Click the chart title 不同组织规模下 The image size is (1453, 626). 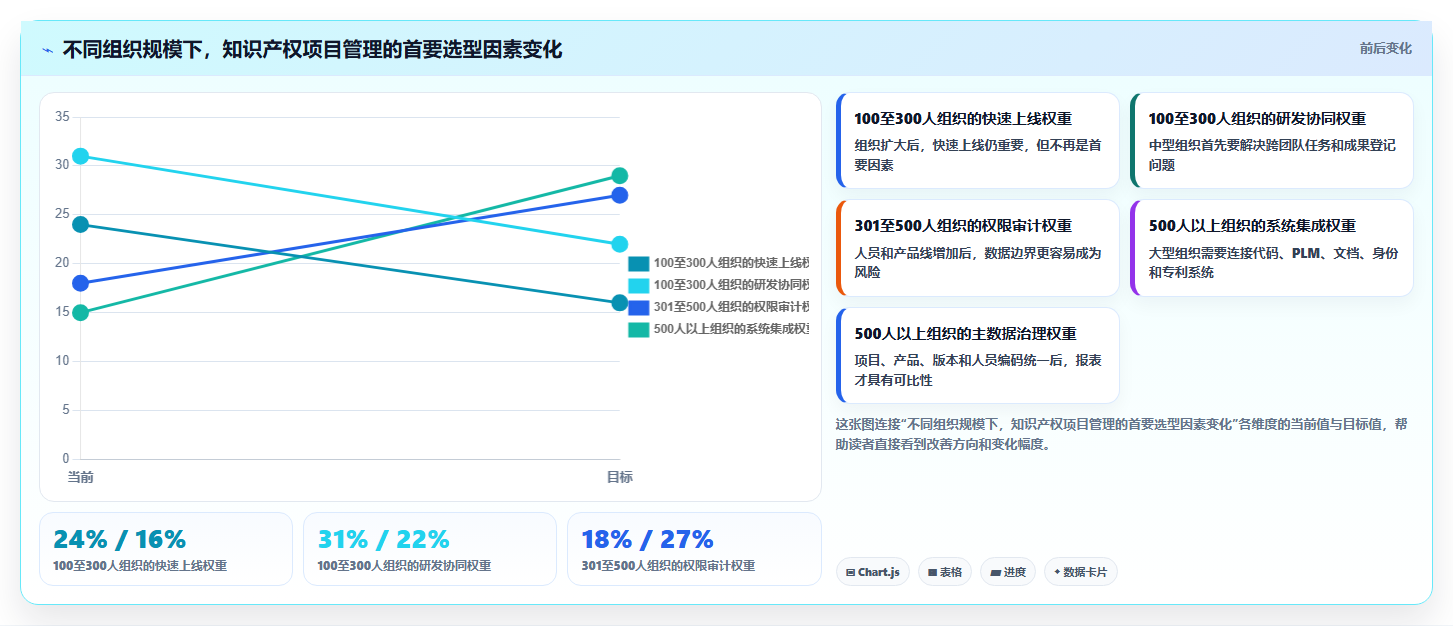(x=312, y=49)
